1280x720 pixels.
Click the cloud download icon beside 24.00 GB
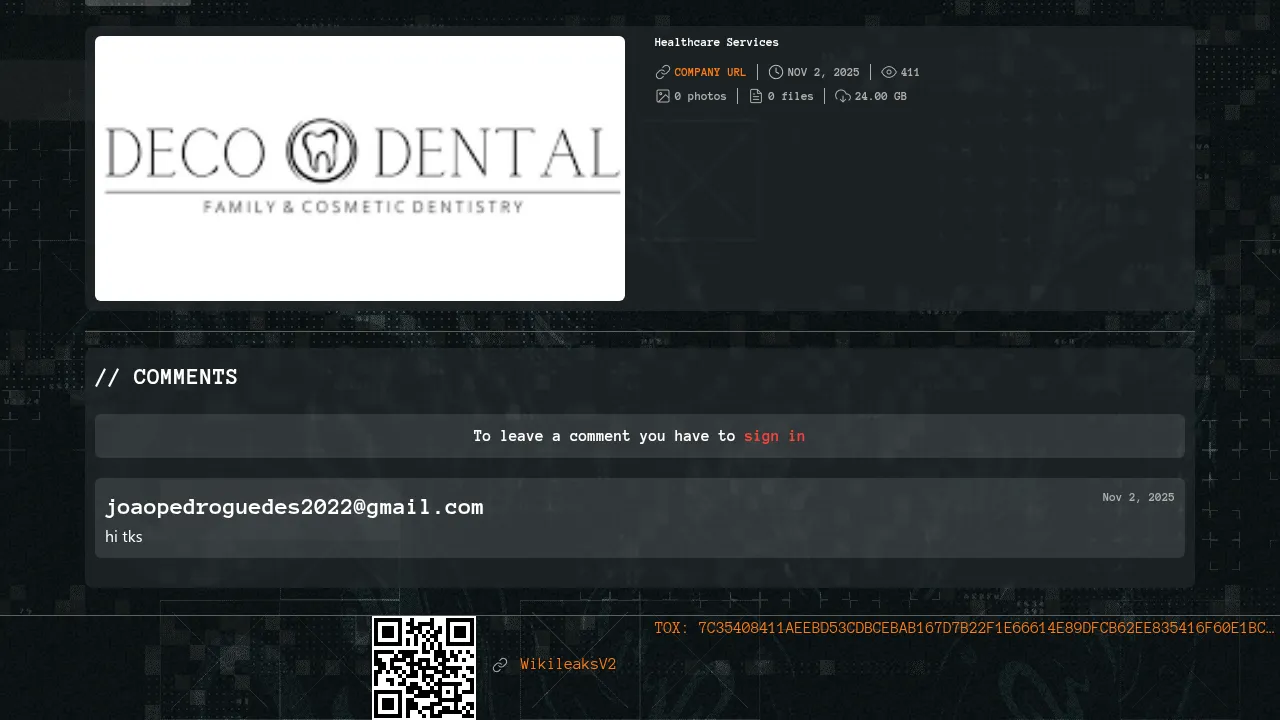[x=842, y=96]
